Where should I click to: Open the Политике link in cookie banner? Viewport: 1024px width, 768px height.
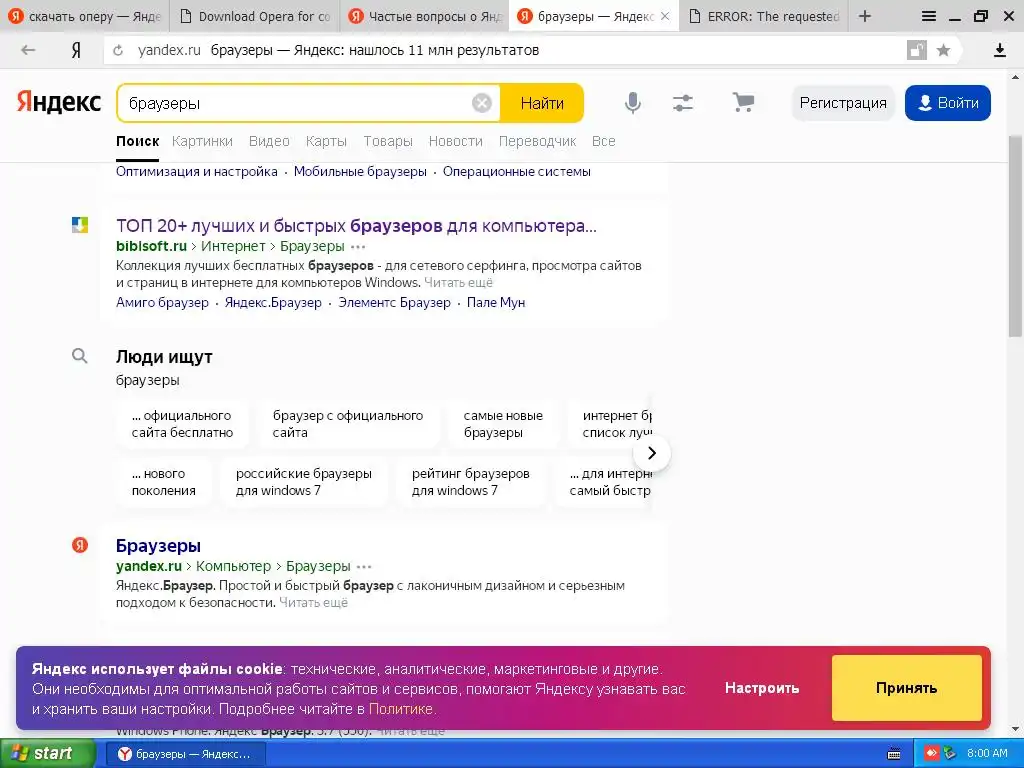(x=400, y=709)
